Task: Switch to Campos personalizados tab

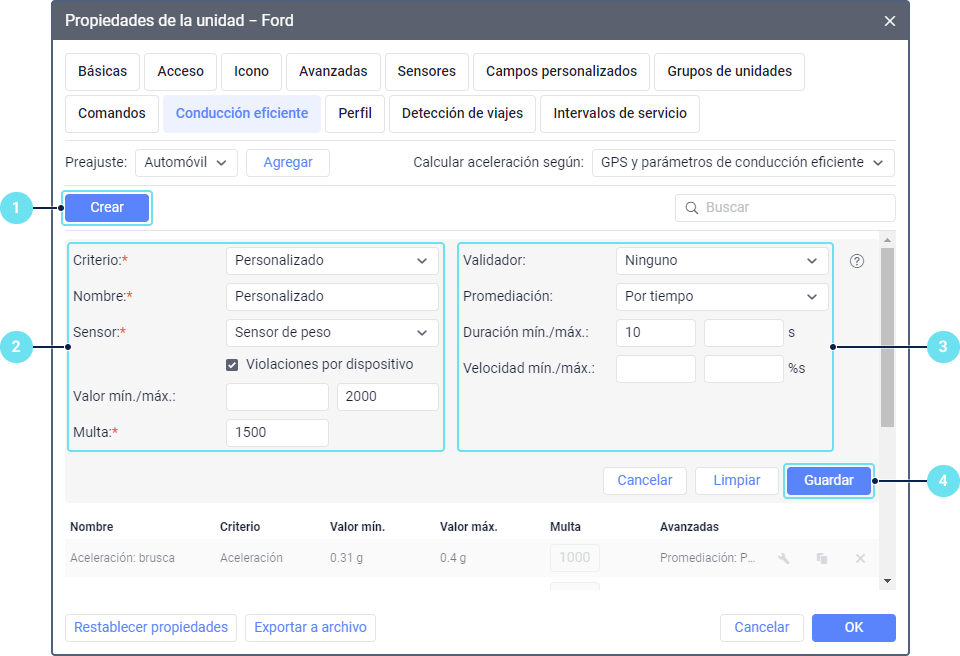Action: coord(561,72)
